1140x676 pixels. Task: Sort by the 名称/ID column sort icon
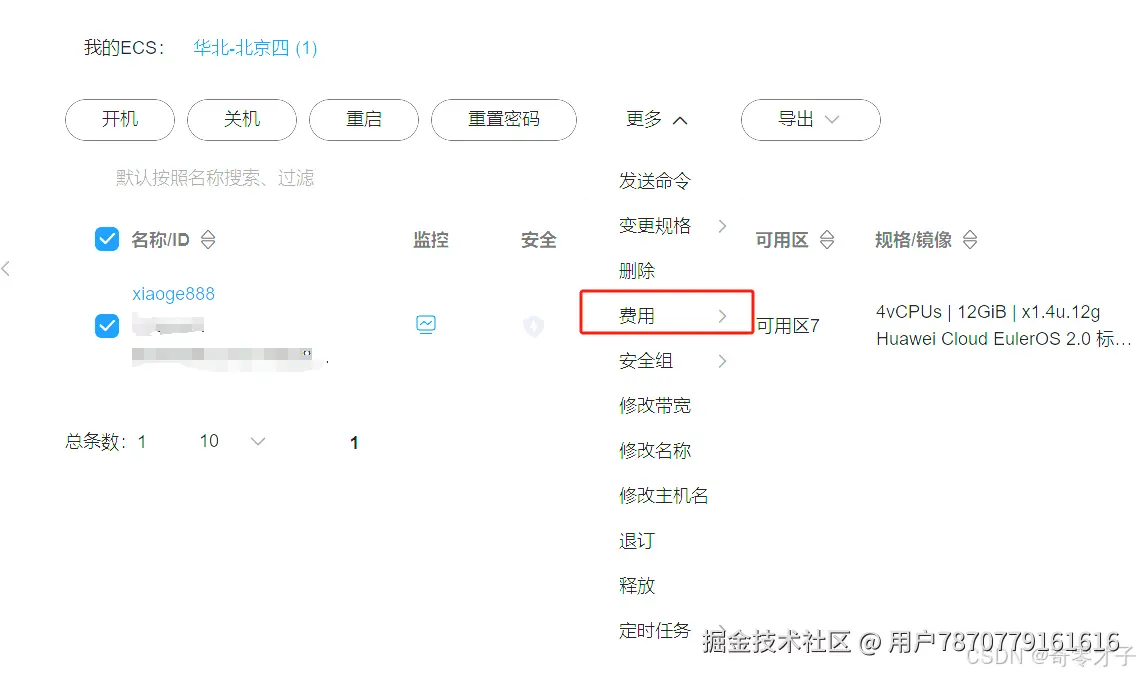click(x=208, y=240)
